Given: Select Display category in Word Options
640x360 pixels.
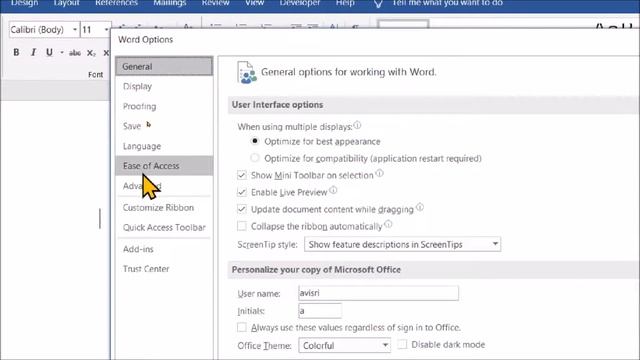Looking at the screenshot, I should pos(164,86).
